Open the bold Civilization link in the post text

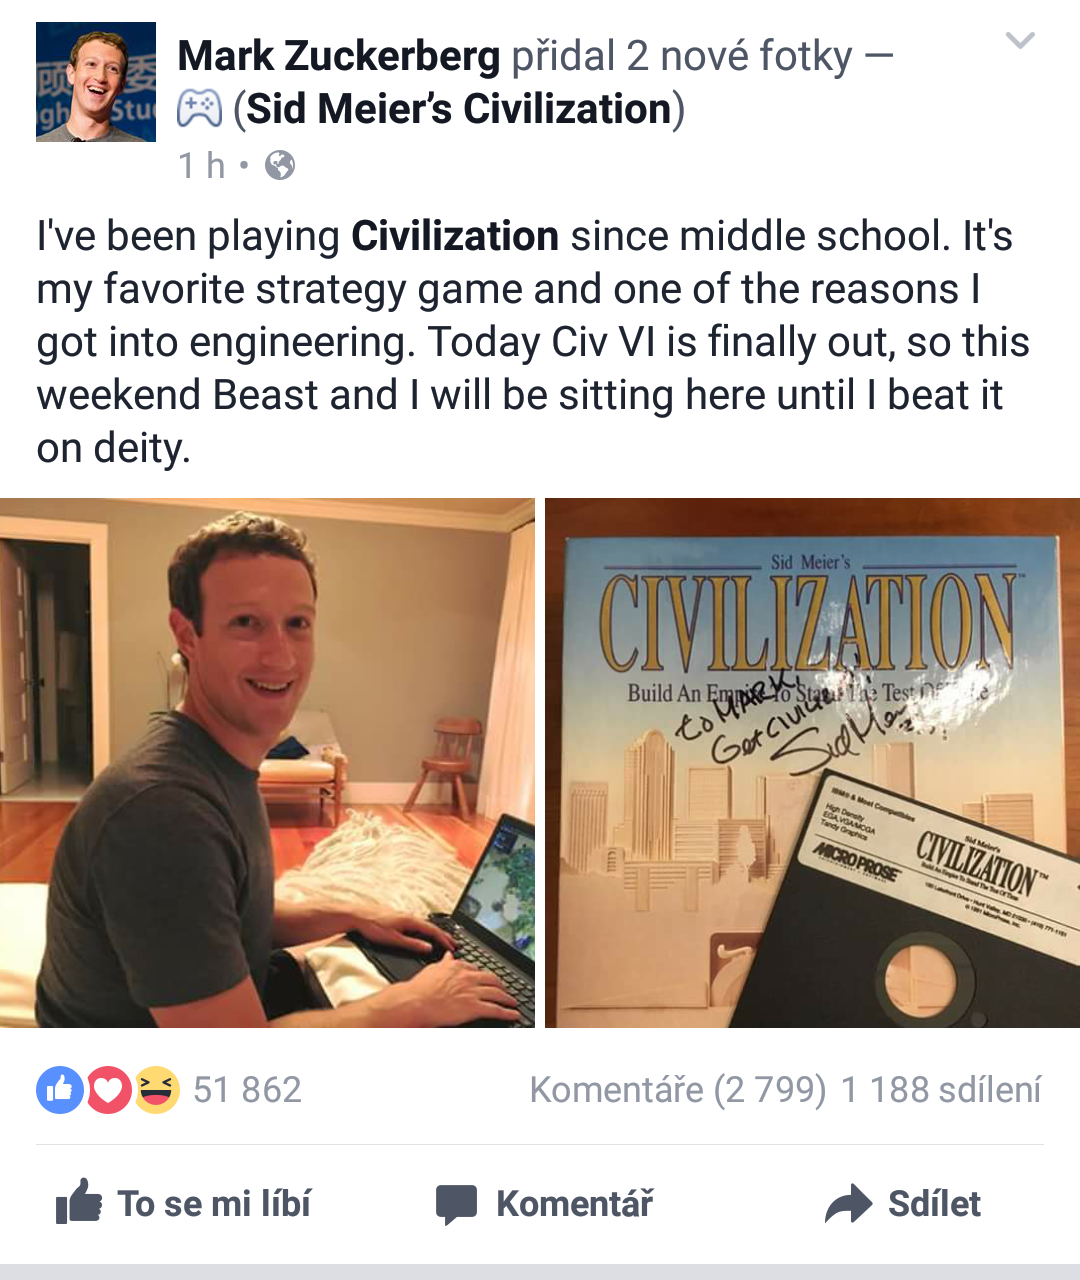(455, 236)
